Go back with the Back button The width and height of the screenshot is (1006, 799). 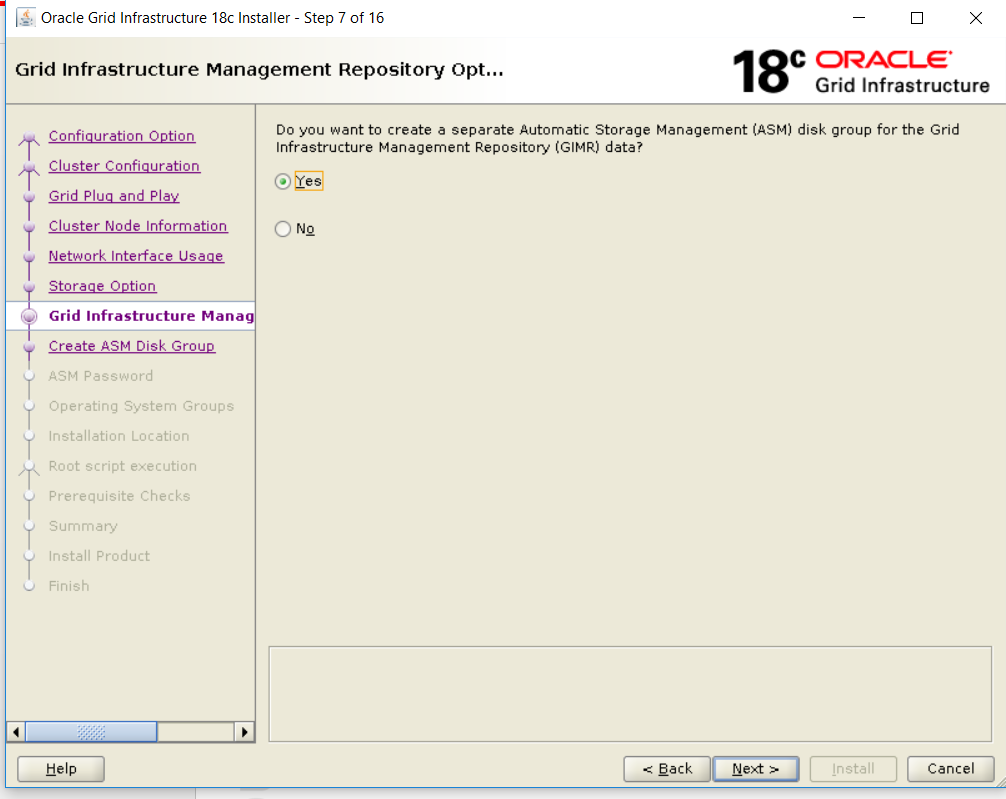[667, 769]
